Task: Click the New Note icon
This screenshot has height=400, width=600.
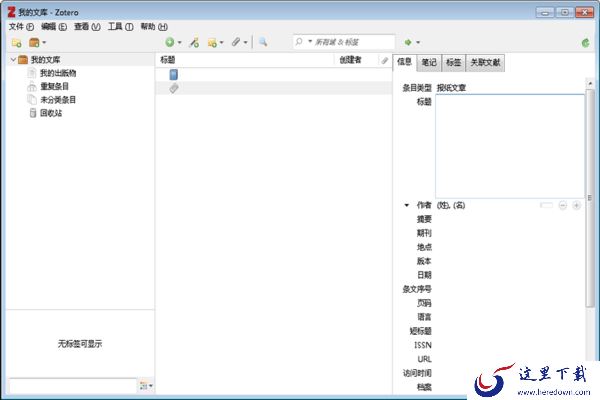Action: (212, 42)
